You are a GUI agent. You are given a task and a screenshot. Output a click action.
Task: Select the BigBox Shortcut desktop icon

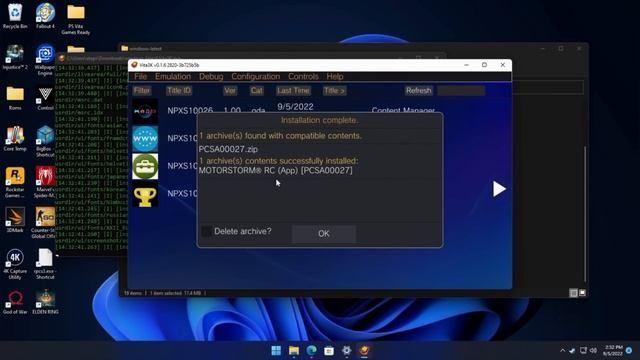click(45, 142)
